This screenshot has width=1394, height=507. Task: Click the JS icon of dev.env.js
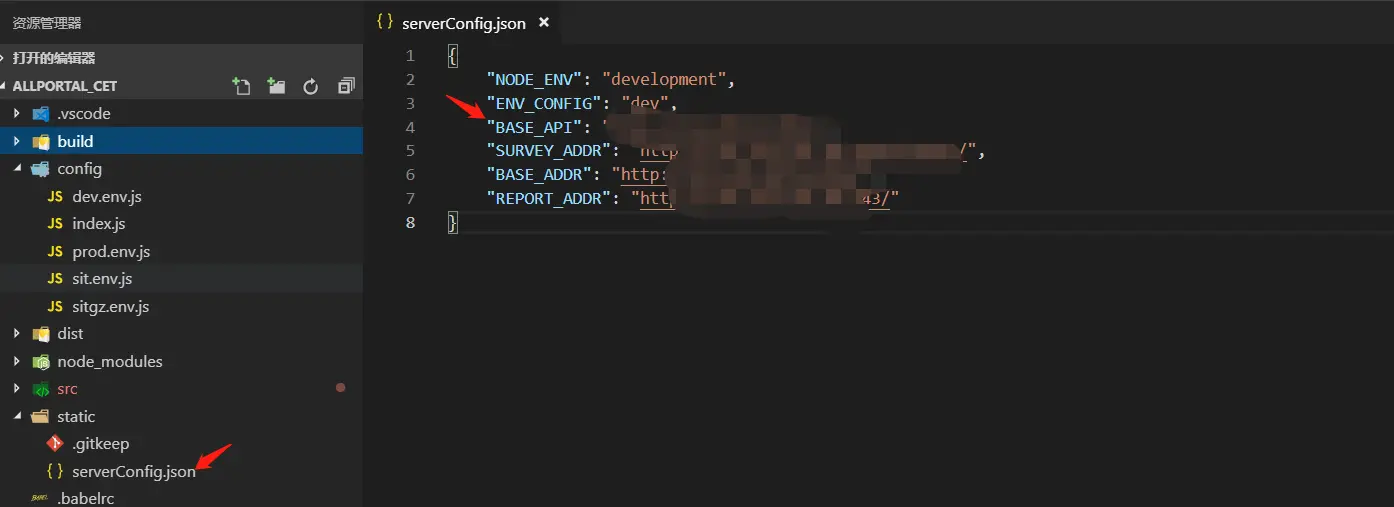pos(55,197)
